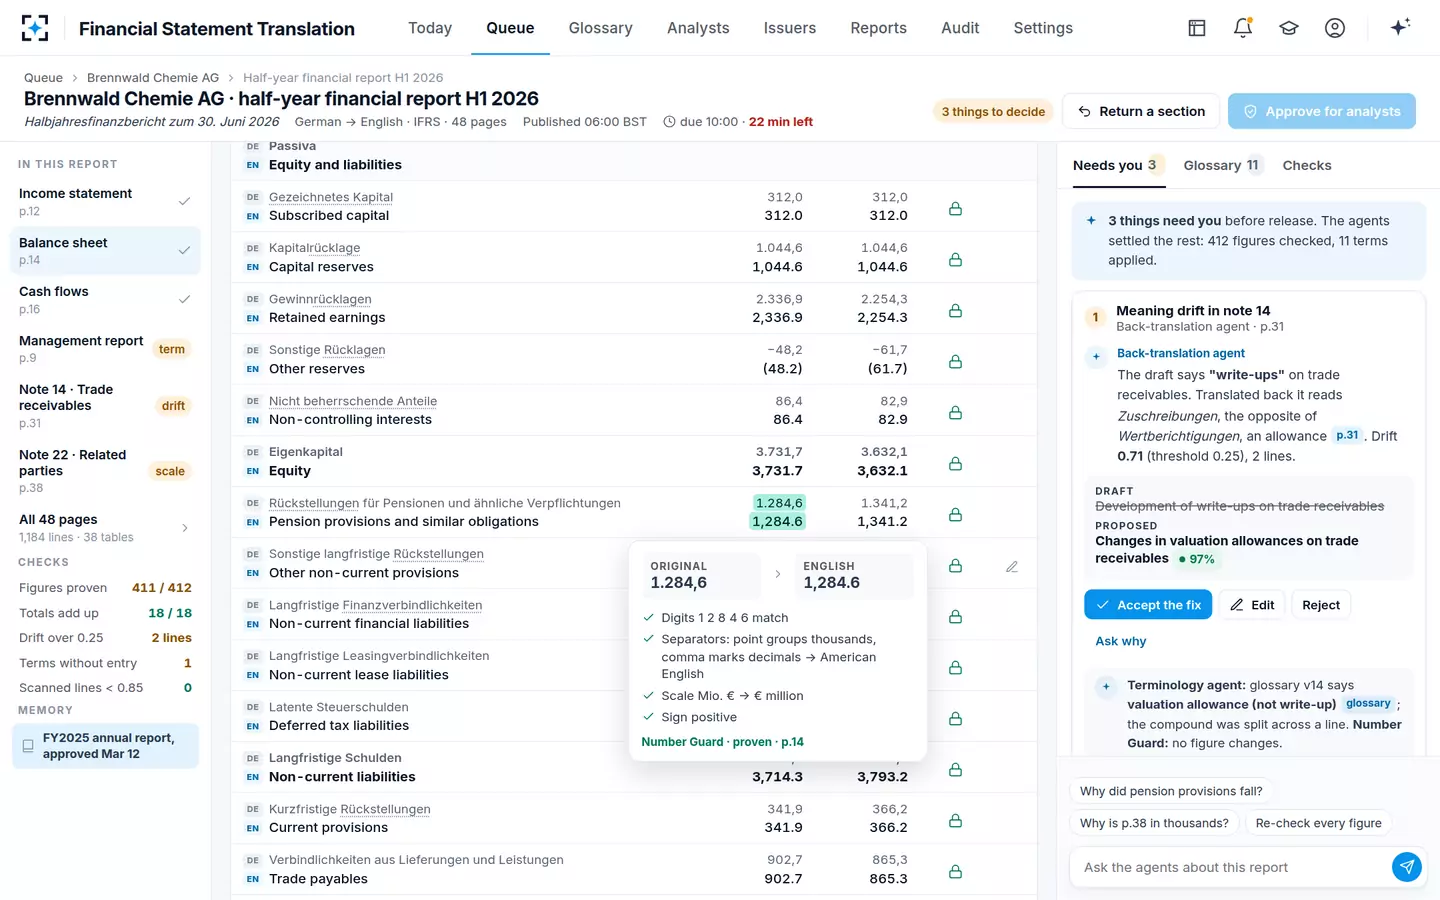The width and height of the screenshot is (1440, 900).
Task: Click pencil edit icon on Other non-current provisions
Action: pyautogui.click(x=1012, y=566)
